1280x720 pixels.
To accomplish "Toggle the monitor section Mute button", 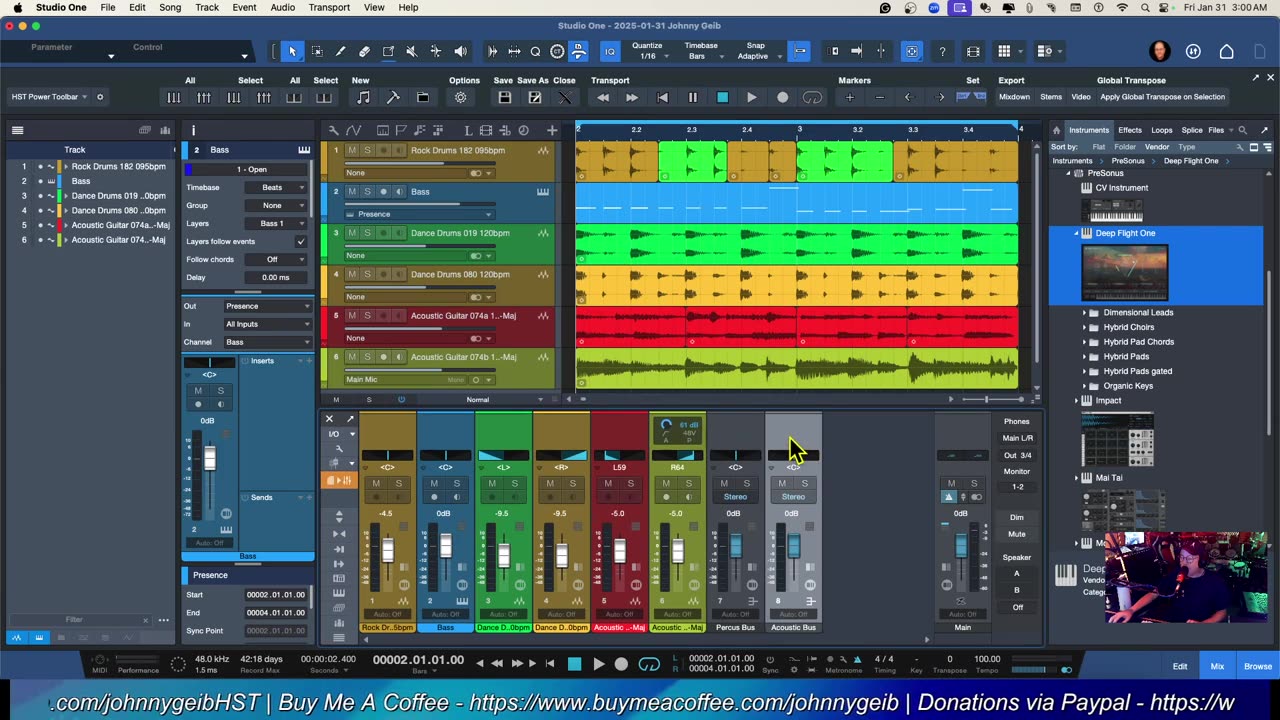I will (1016, 534).
